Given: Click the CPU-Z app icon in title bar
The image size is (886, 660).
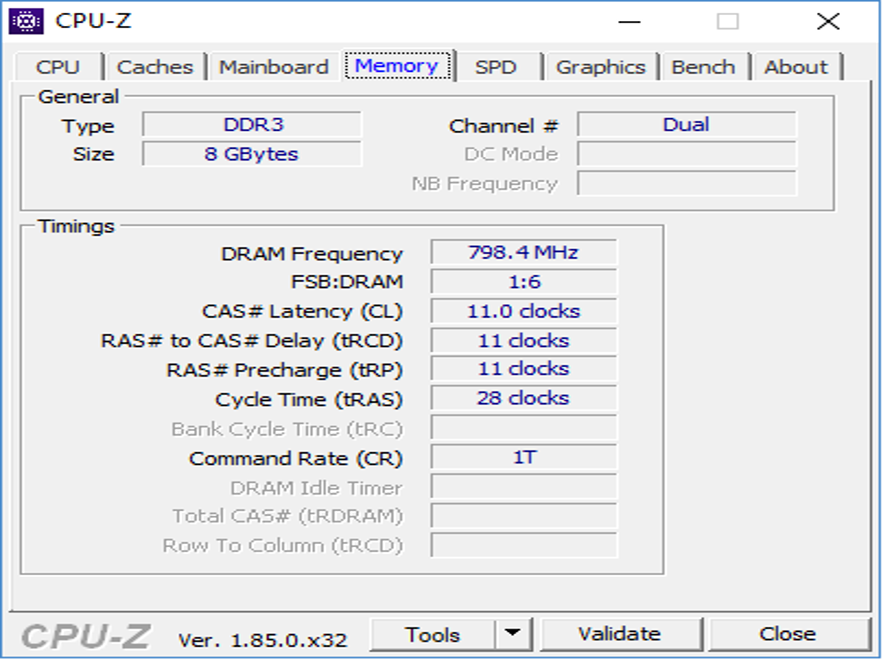Looking at the screenshot, I should point(26,21).
